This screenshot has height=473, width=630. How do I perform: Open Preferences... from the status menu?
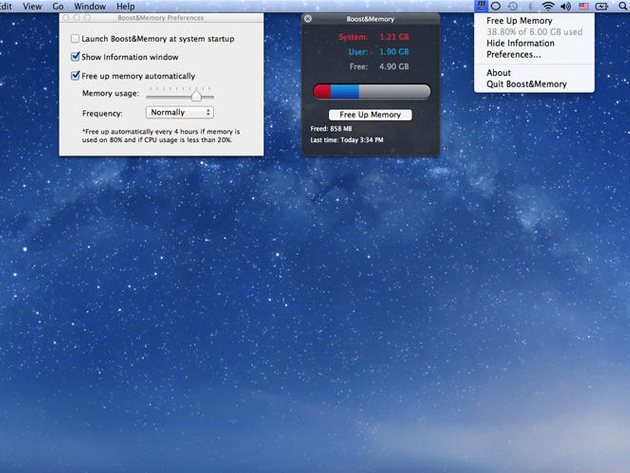[513, 54]
